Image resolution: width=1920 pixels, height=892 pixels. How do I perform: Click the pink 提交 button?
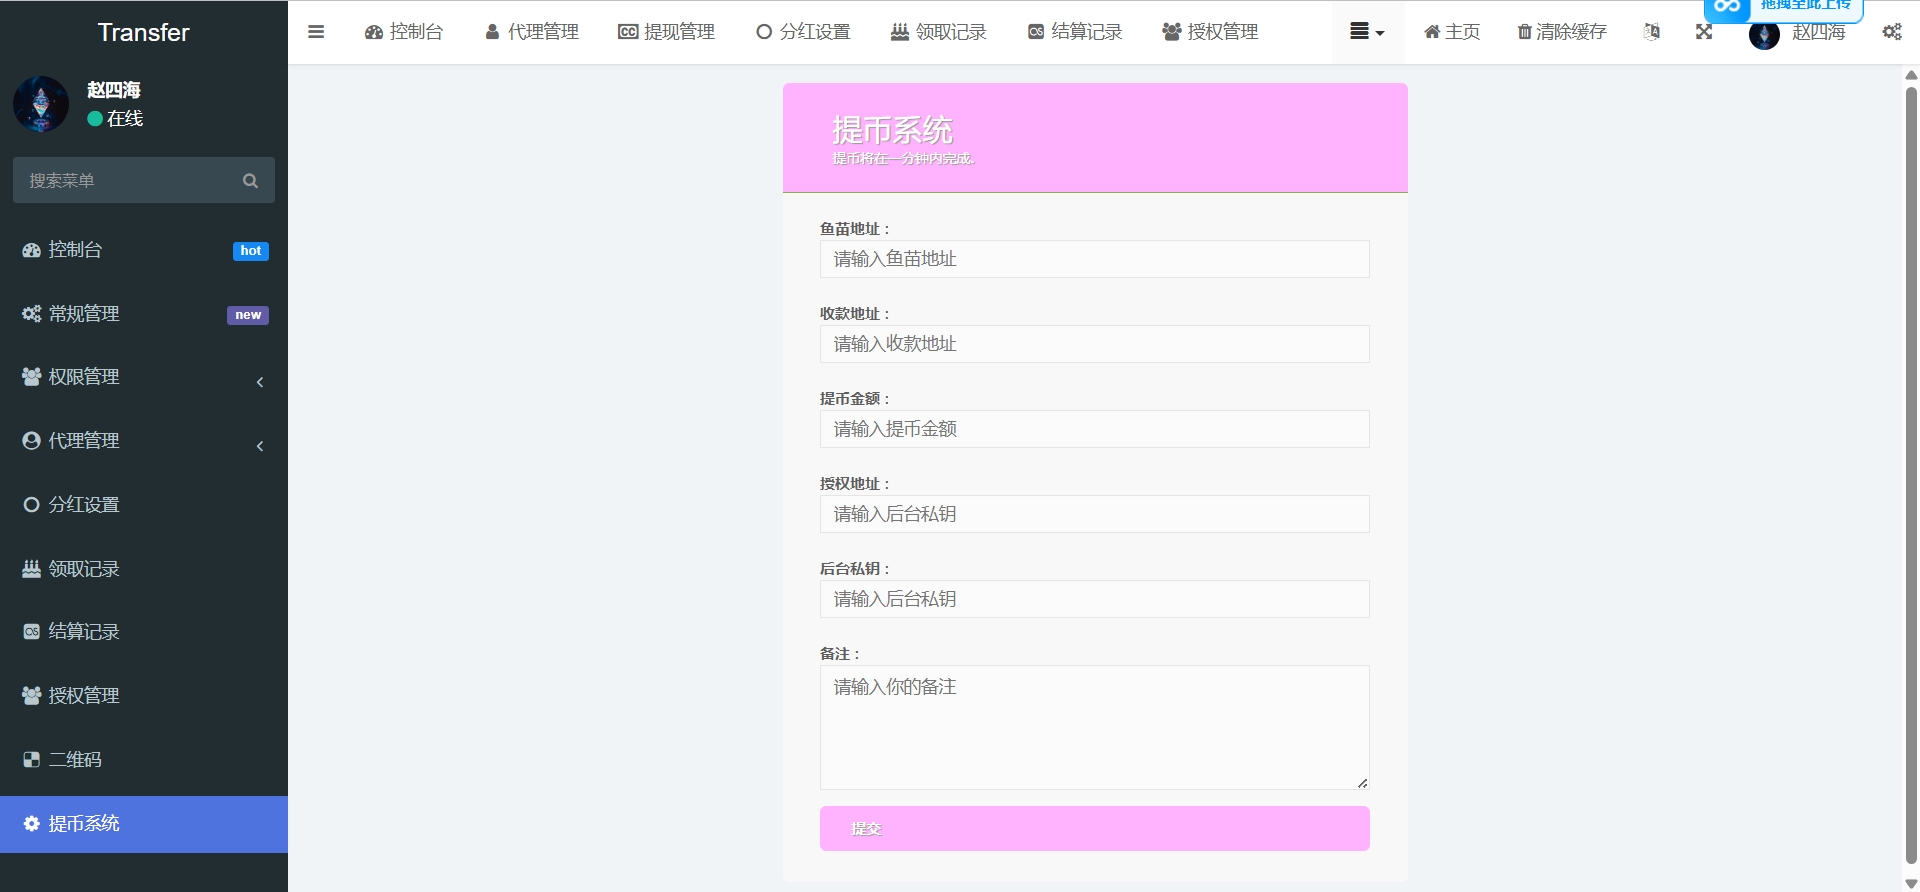[1094, 829]
